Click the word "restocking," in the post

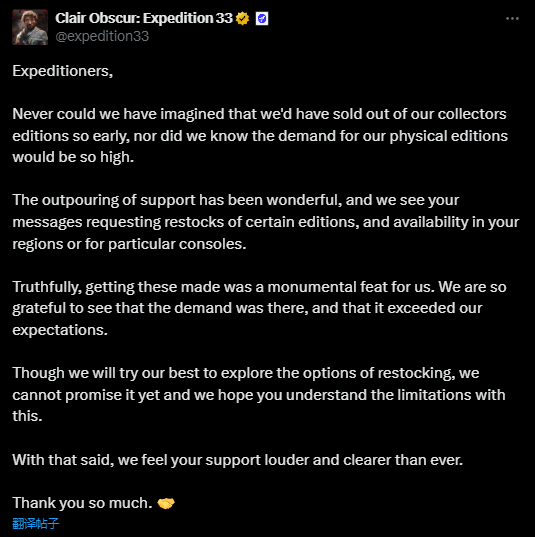[416, 373]
